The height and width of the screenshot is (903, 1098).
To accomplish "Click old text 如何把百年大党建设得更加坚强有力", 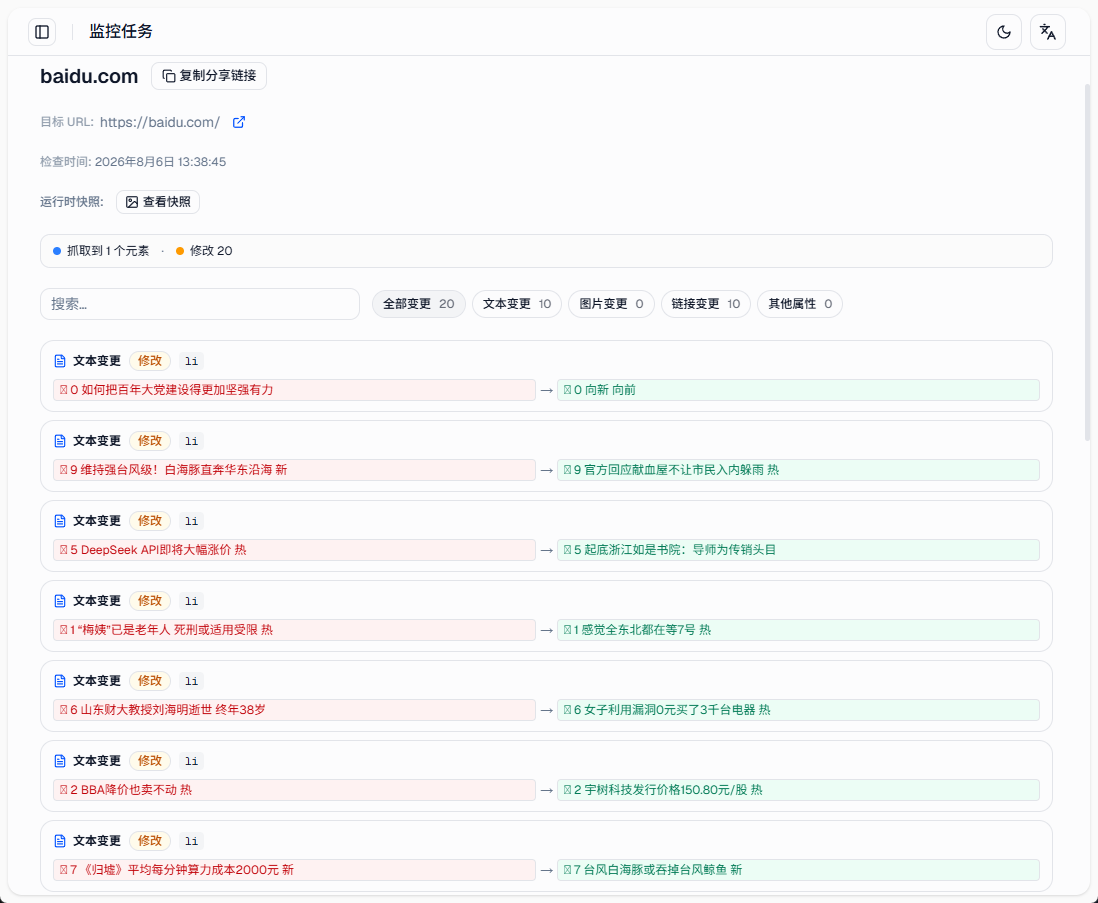I will pyautogui.click(x=177, y=390).
